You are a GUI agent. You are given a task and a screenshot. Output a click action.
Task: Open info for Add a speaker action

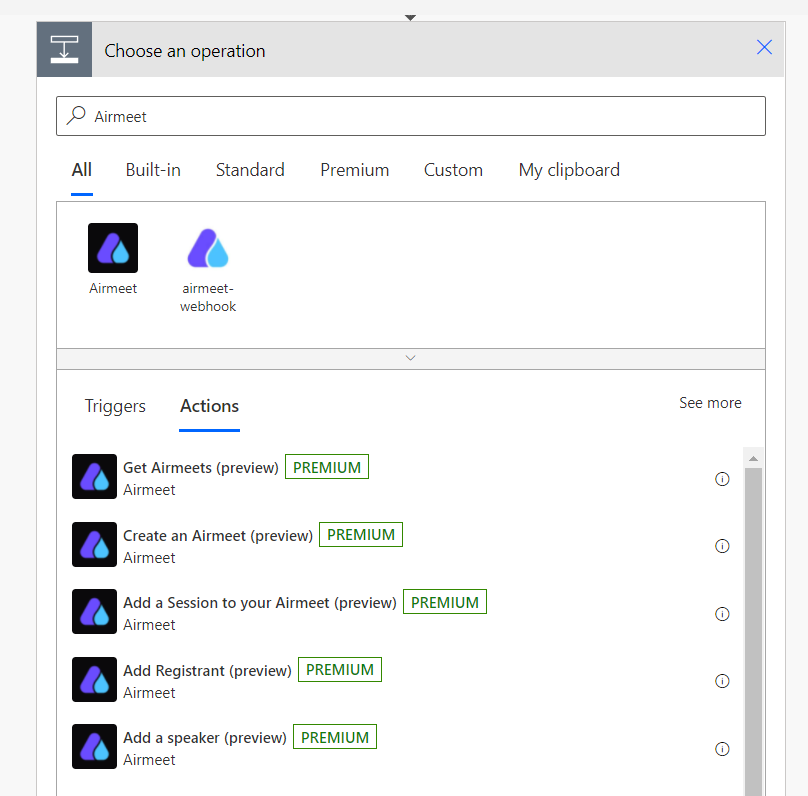click(722, 749)
